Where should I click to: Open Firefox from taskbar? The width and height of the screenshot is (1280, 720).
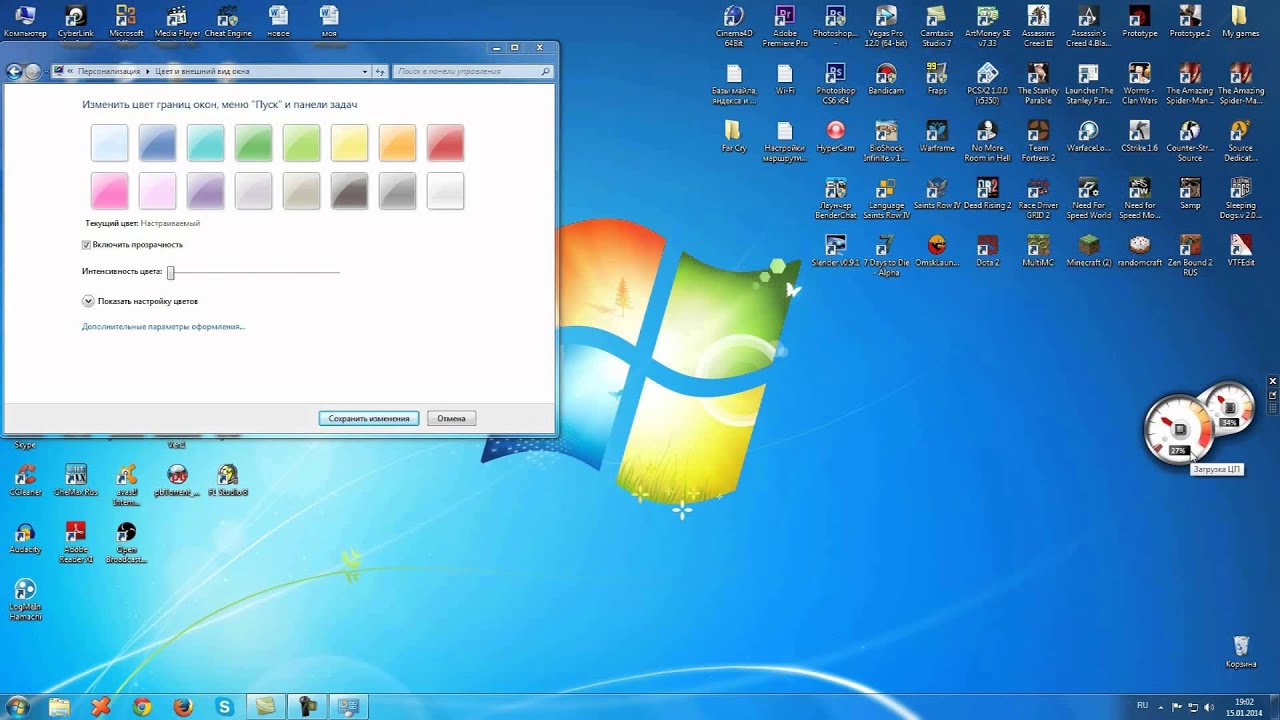[x=183, y=706]
